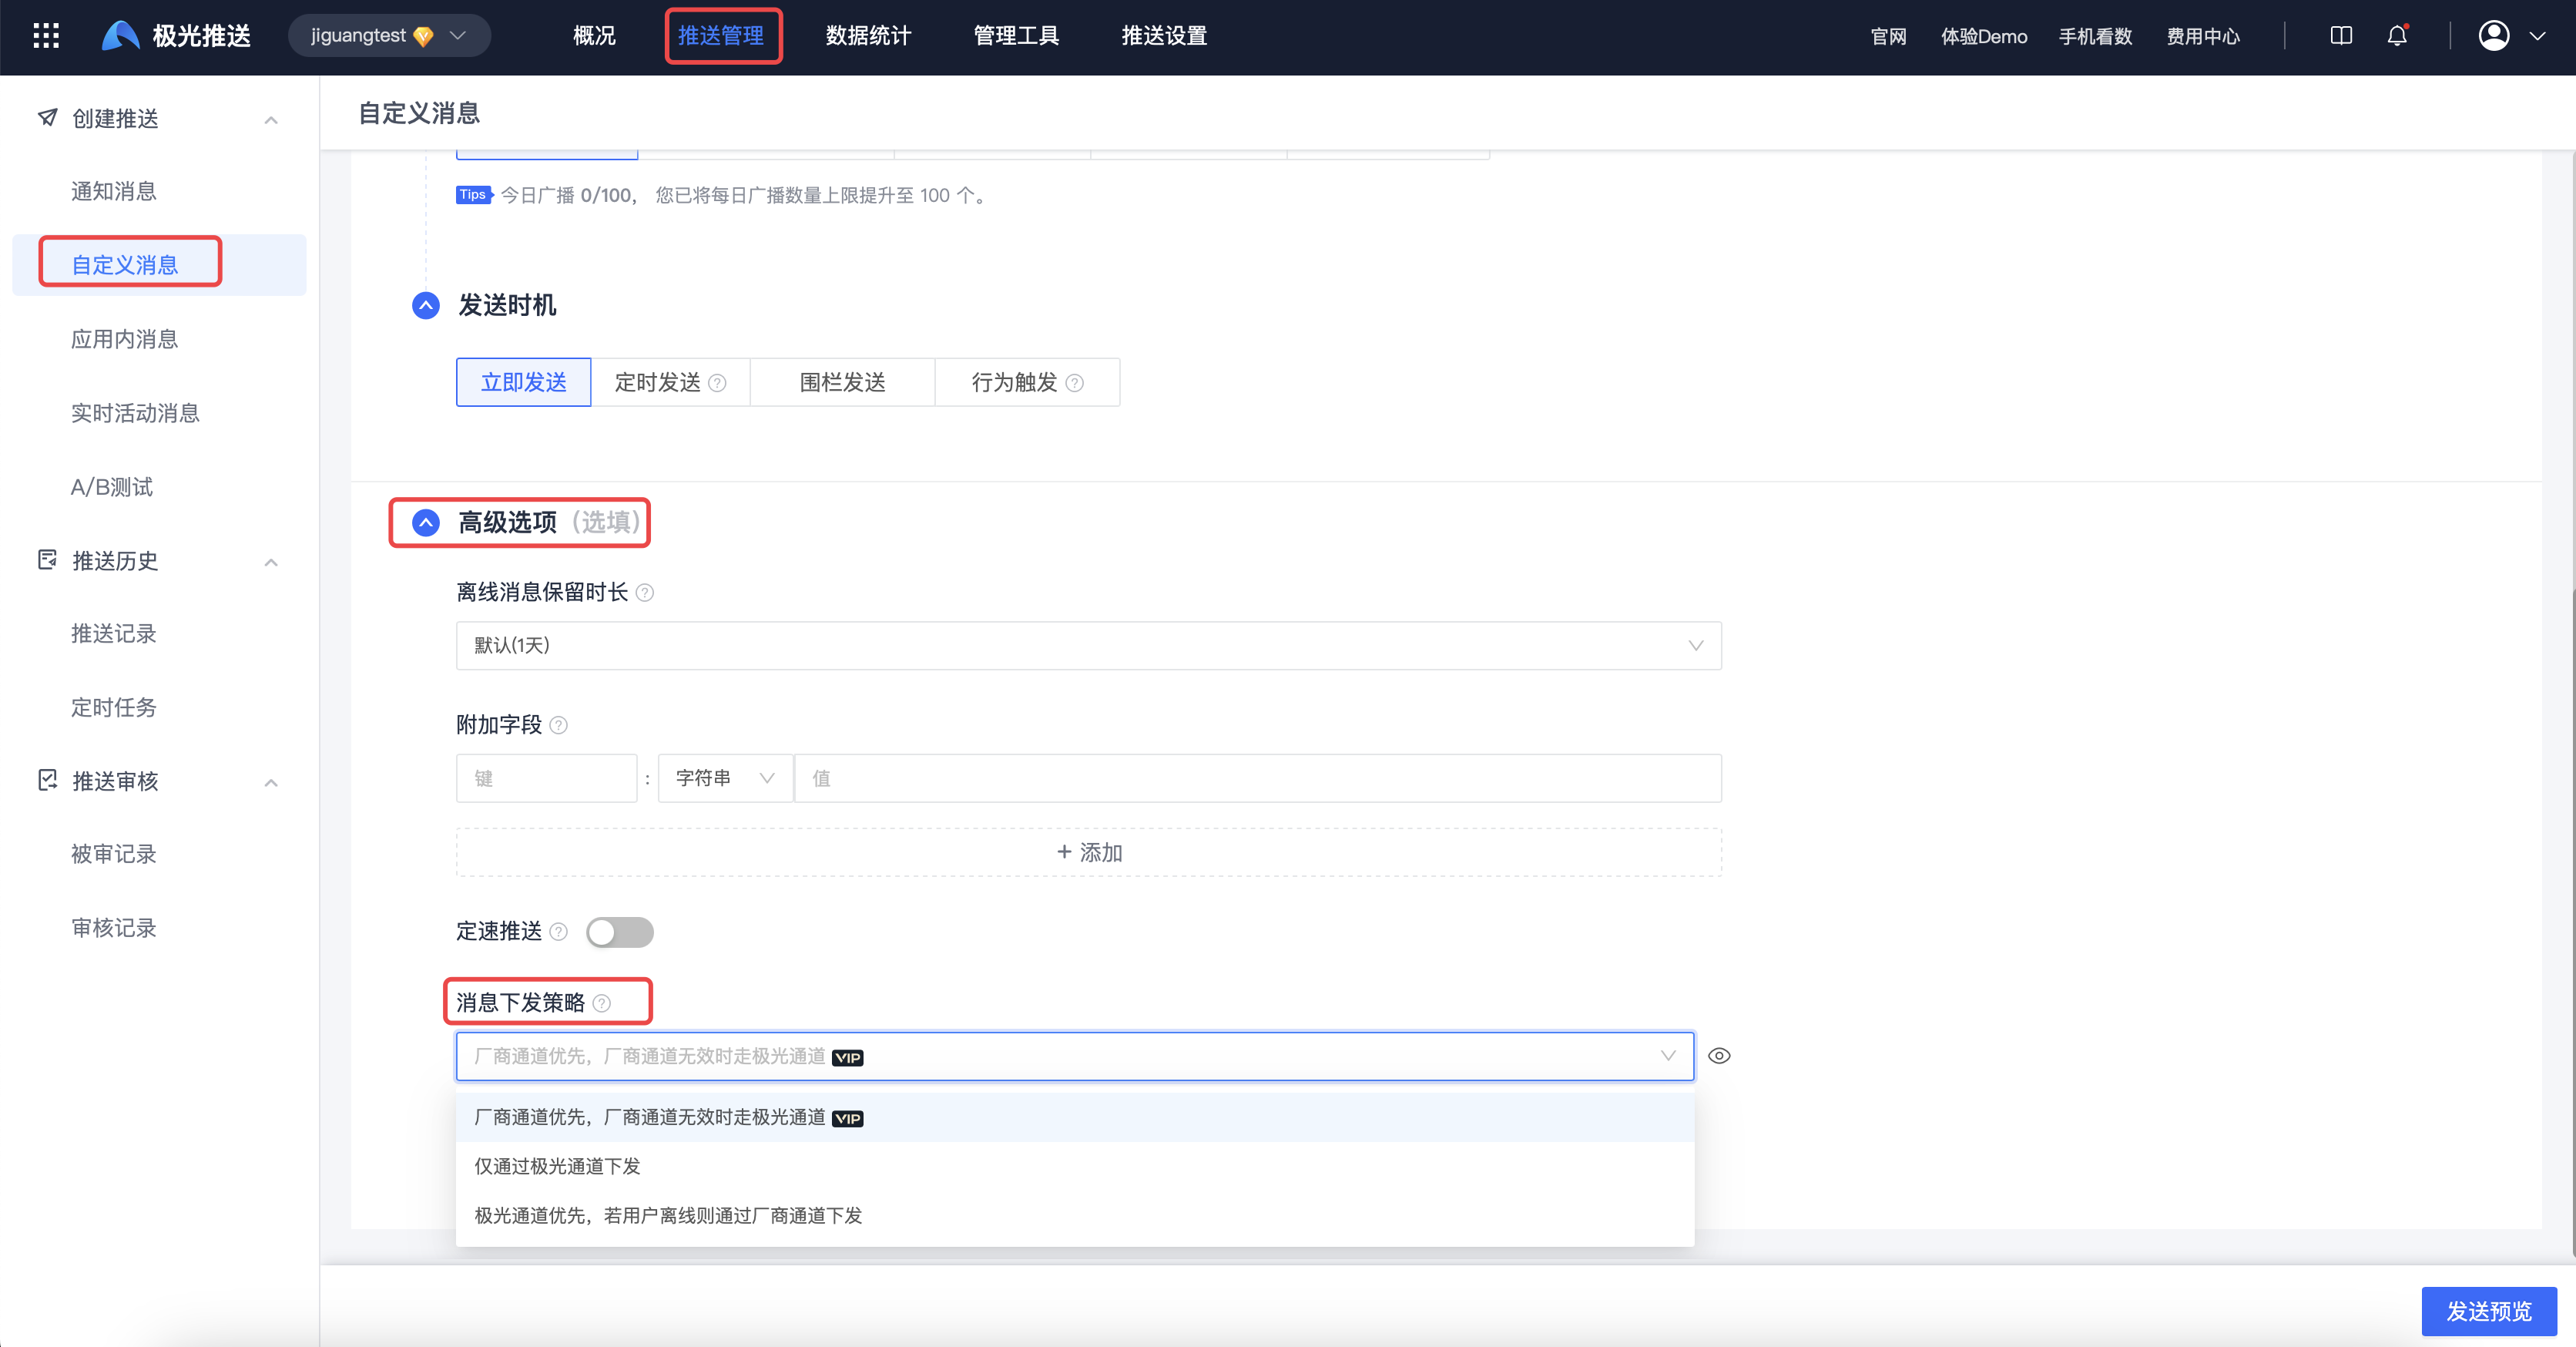Image resolution: width=2576 pixels, height=1347 pixels.
Task: Click the + 添加 field button
Action: click(1088, 852)
